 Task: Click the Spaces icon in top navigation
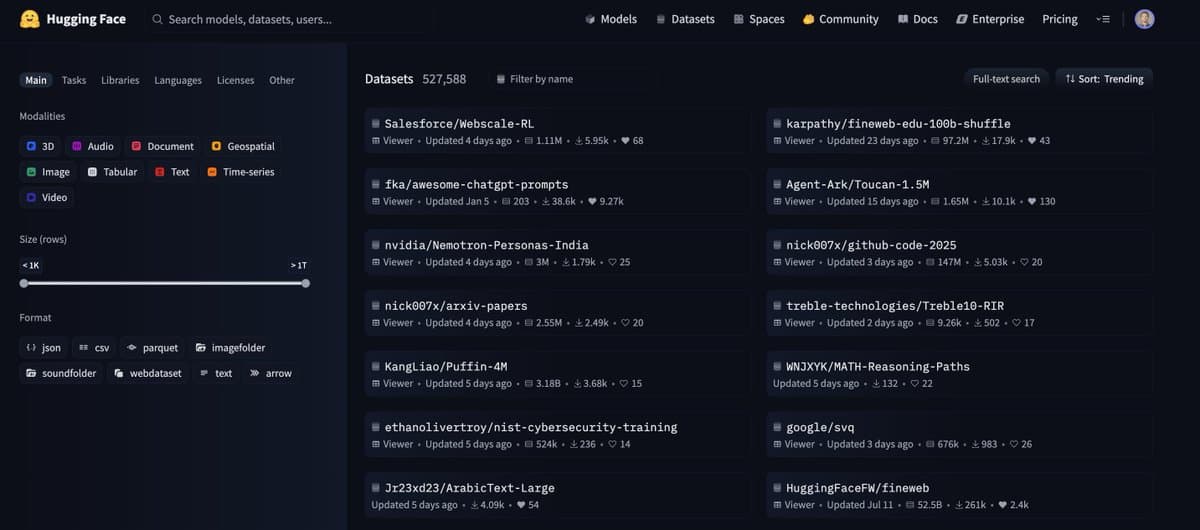pos(738,19)
